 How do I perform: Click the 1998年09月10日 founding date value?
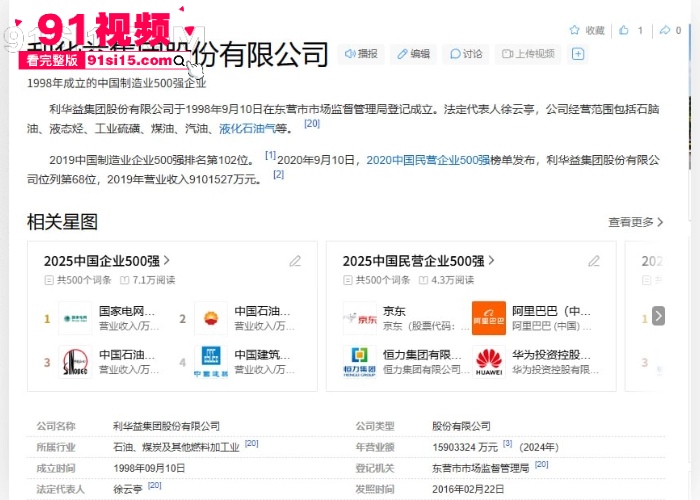tap(149, 468)
